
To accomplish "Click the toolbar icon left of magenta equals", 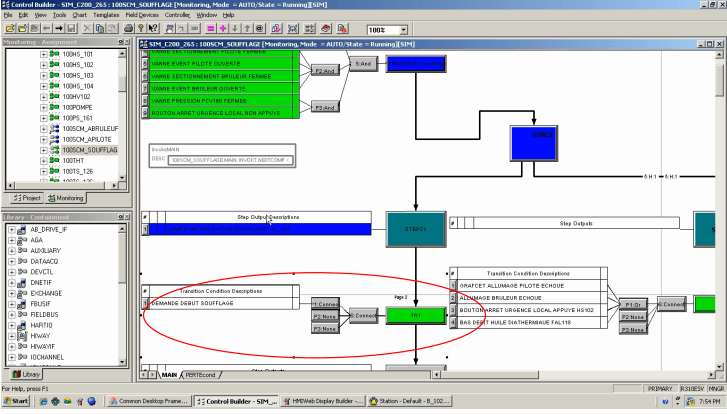I will [194, 29].
